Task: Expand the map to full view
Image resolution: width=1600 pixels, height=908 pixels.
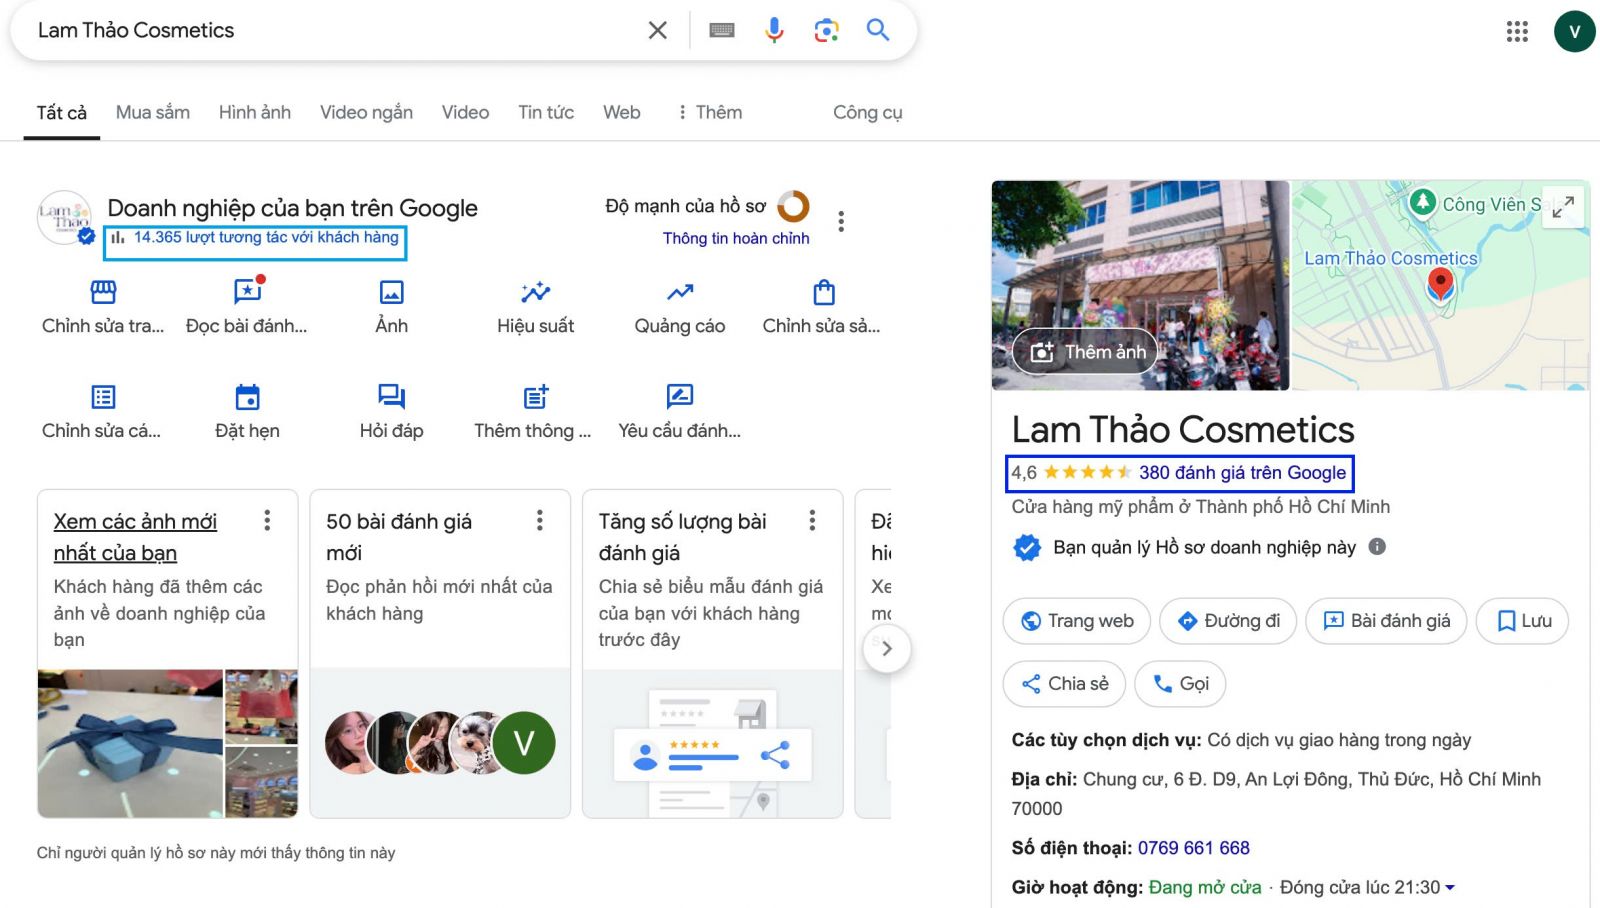Action: tap(1563, 207)
